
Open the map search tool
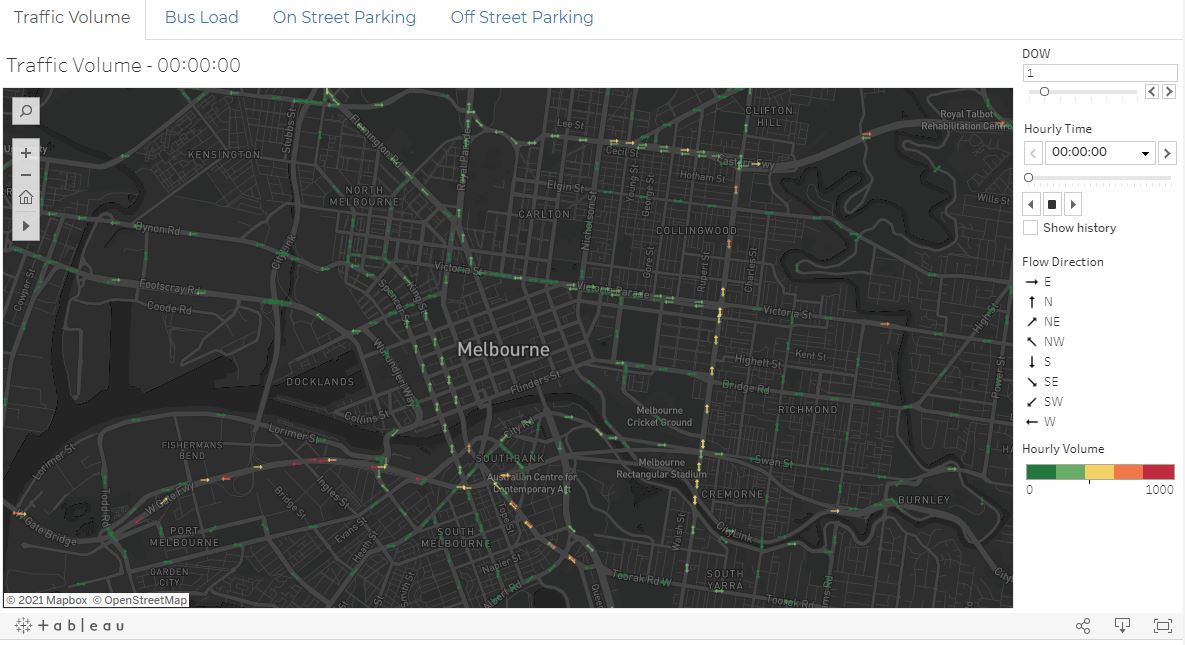(24, 111)
